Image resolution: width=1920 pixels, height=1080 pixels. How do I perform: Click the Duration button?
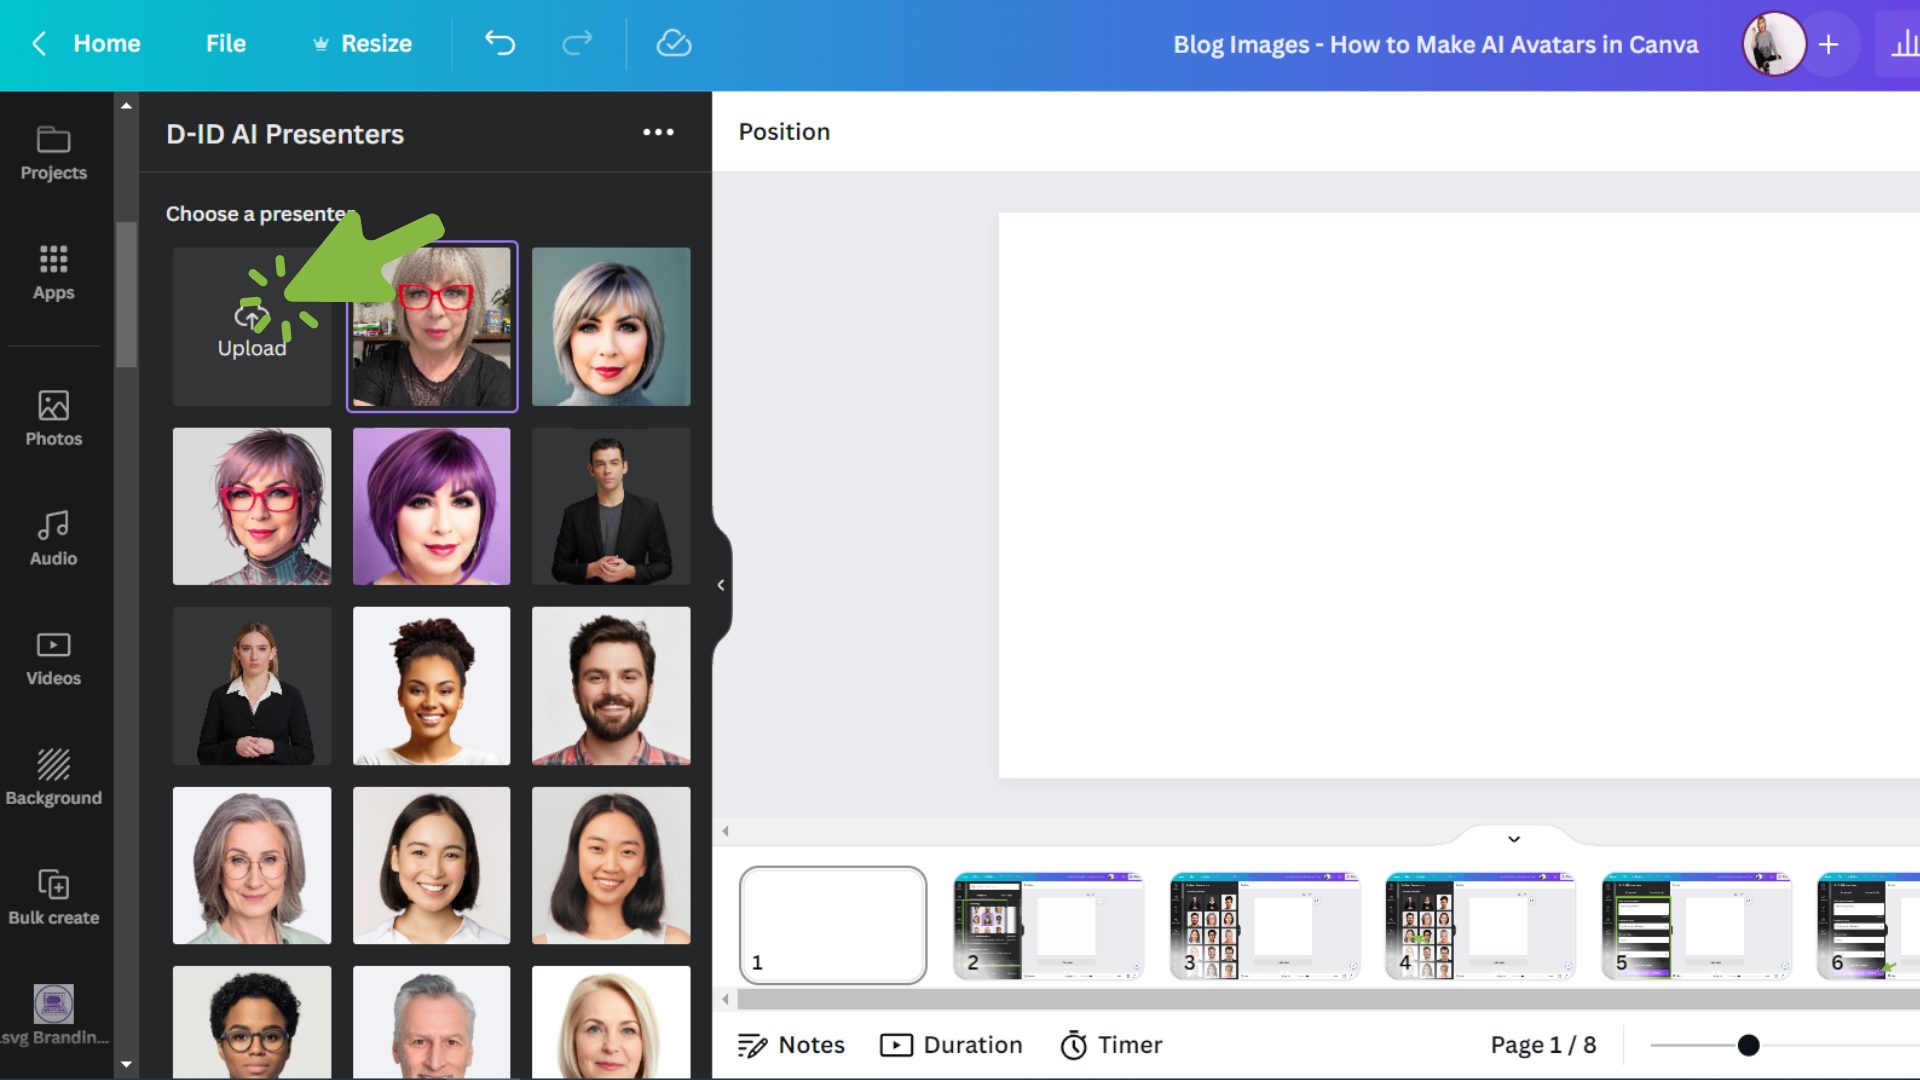click(x=951, y=1045)
